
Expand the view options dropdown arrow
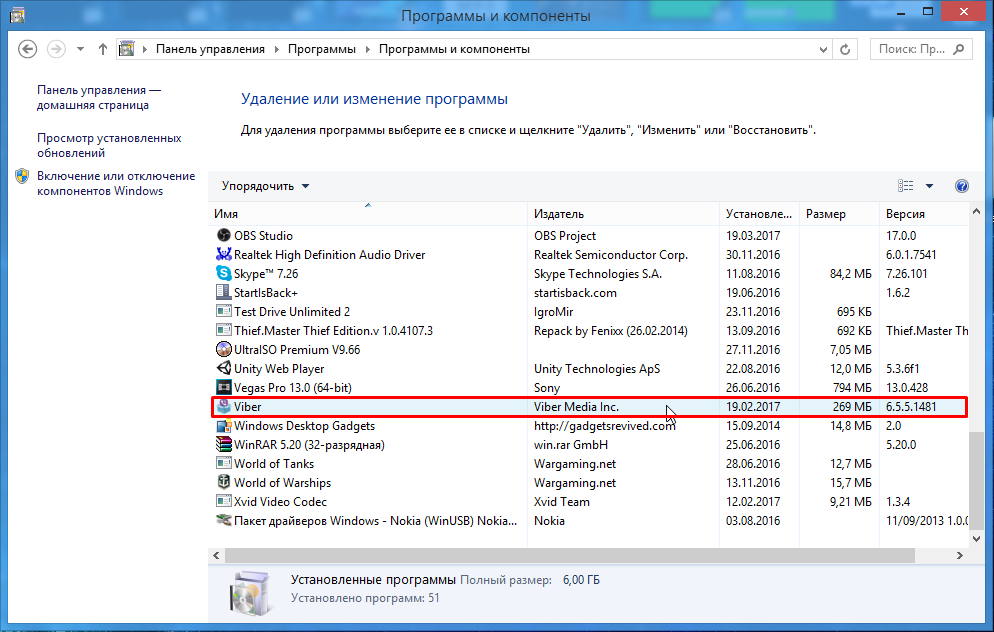[929, 186]
